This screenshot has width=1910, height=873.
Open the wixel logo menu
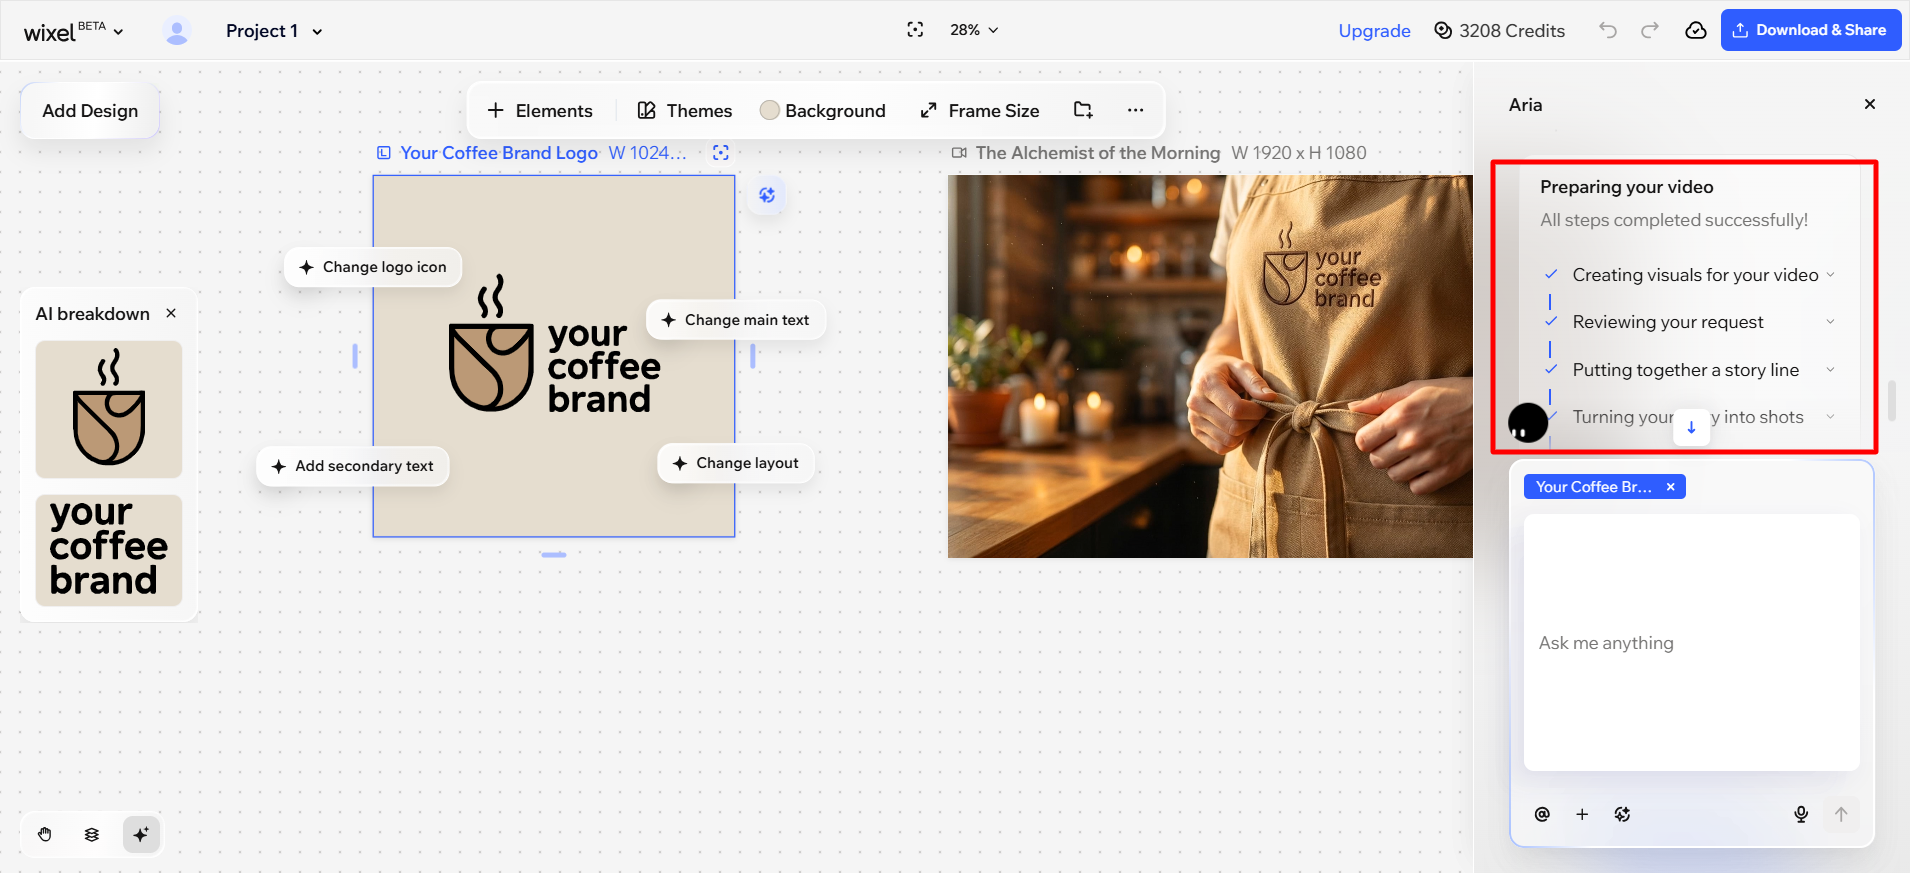click(73, 31)
